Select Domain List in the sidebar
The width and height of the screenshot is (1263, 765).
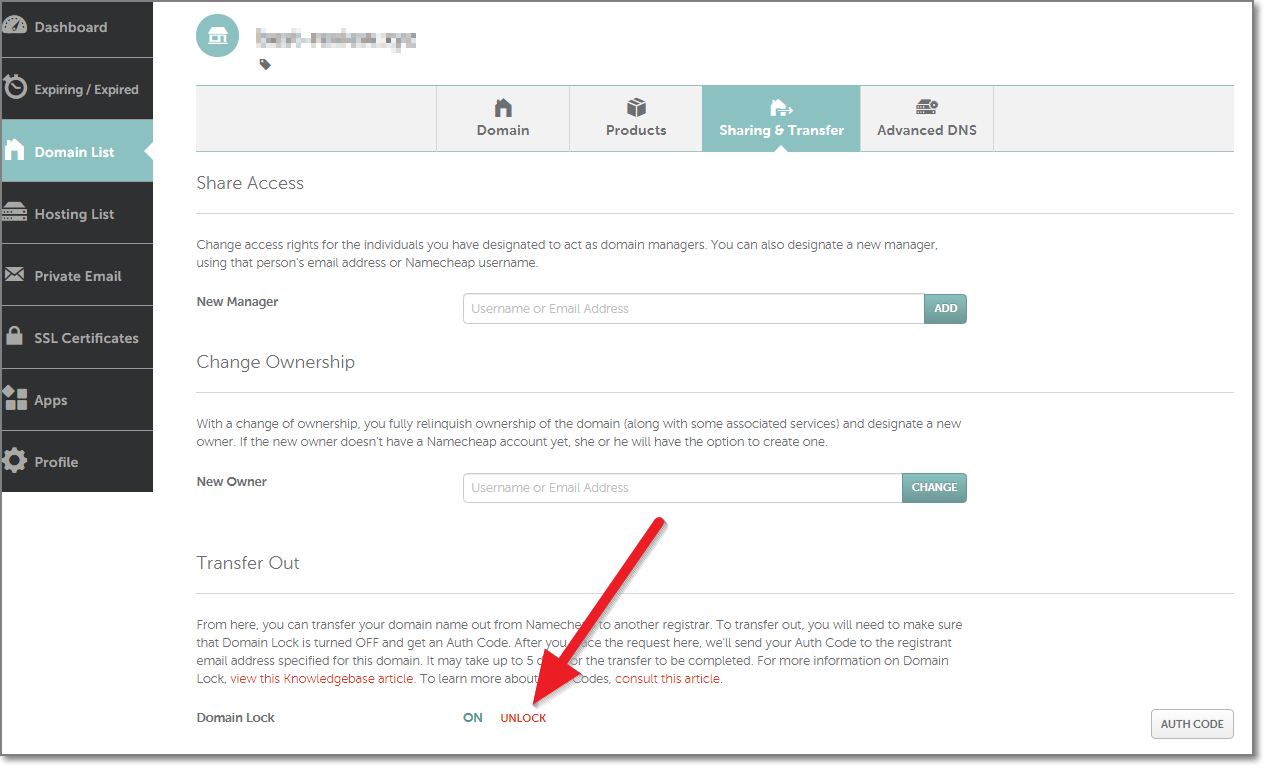coord(77,151)
